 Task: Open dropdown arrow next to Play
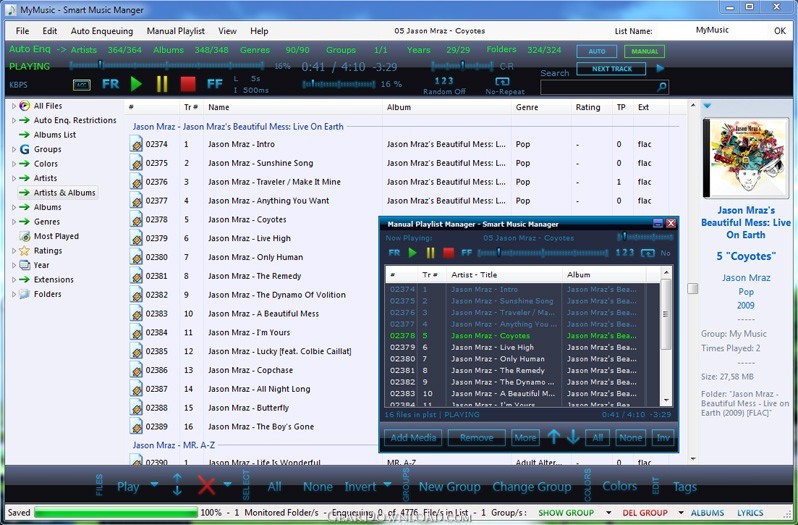coord(154,485)
